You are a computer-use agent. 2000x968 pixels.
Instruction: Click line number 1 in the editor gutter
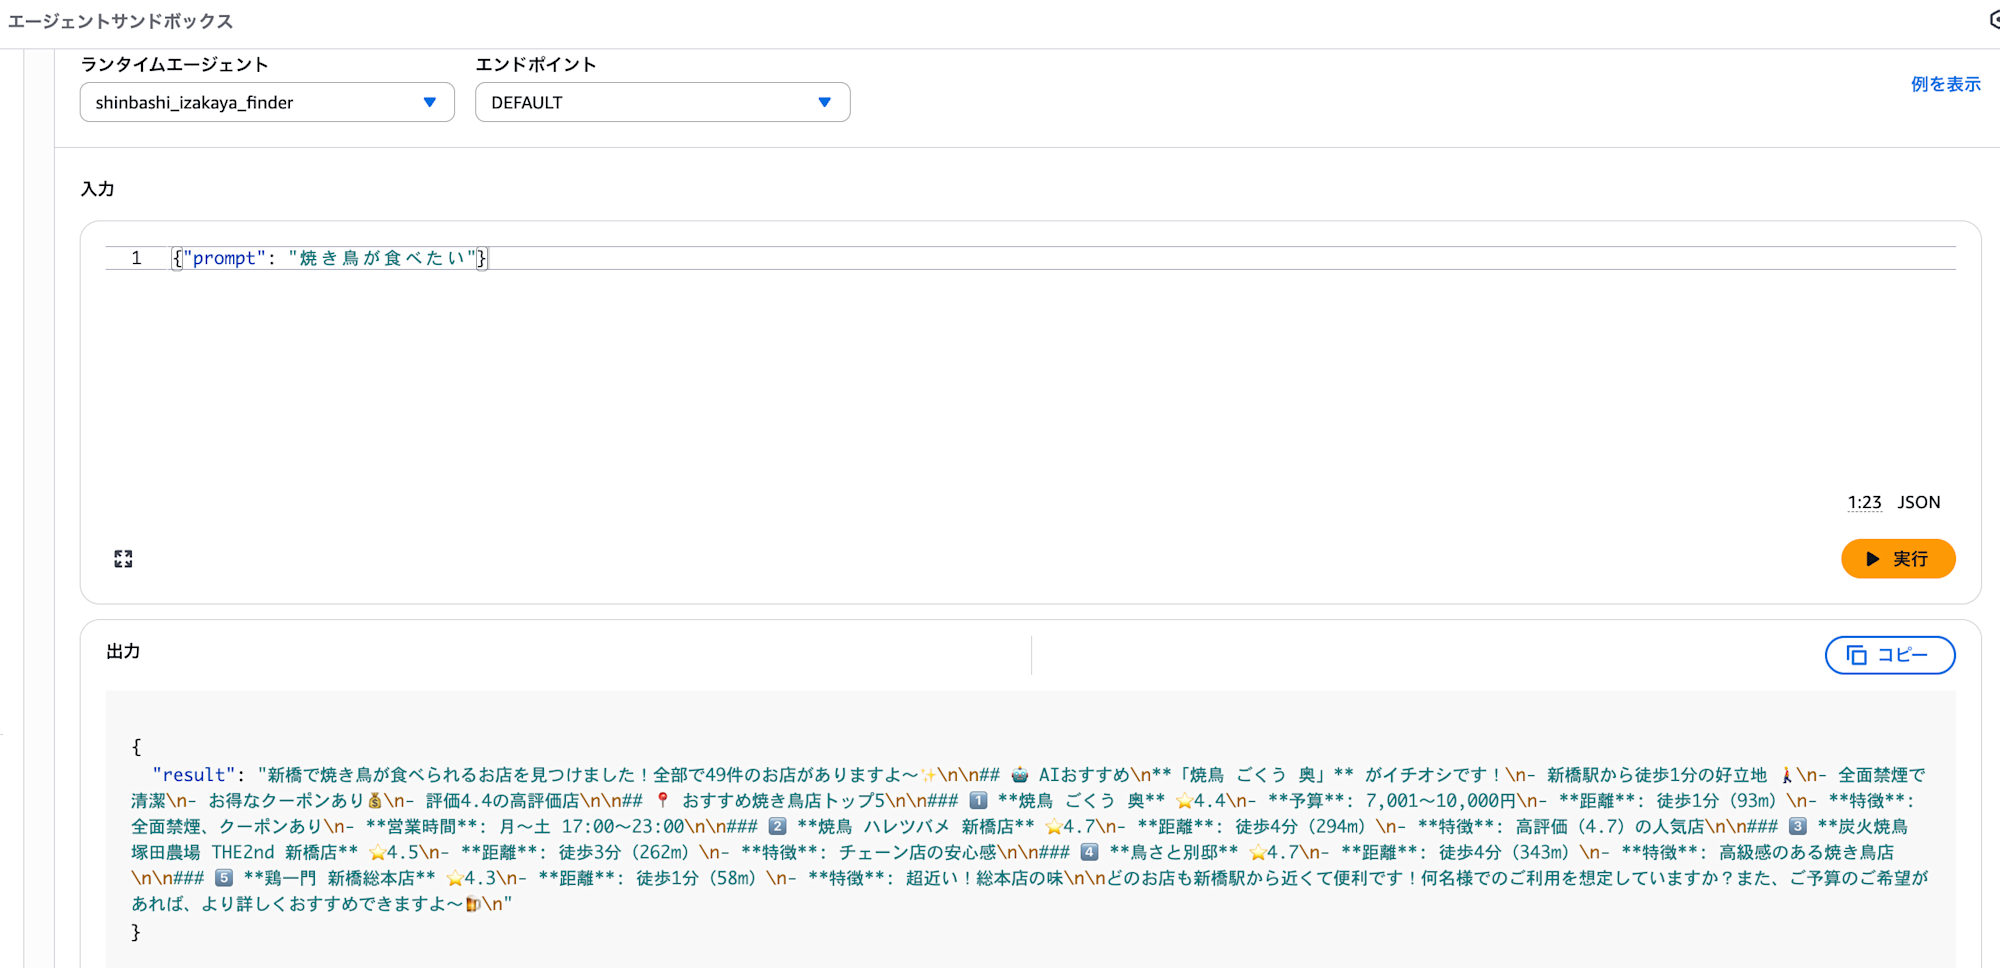[135, 257]
